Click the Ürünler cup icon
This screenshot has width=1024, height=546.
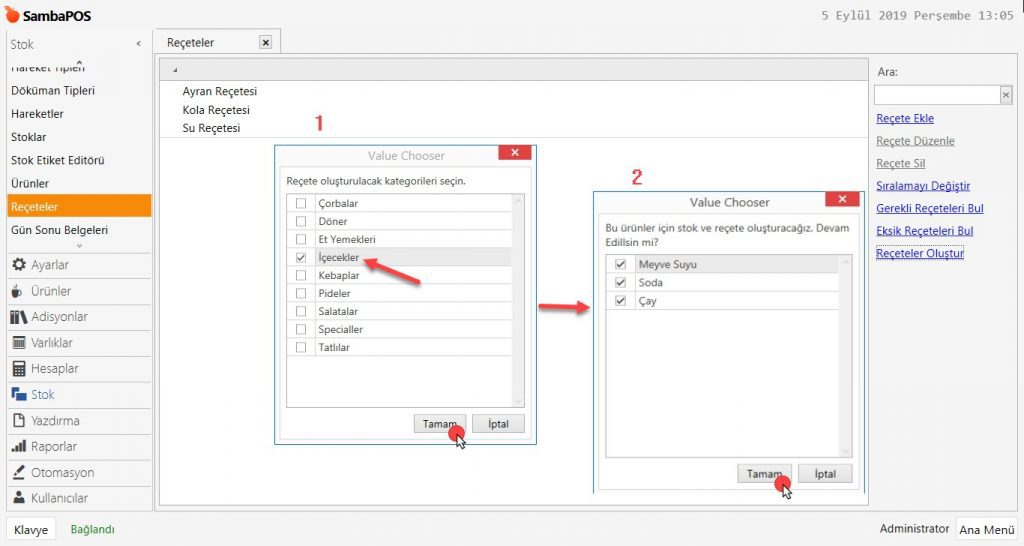click(x=18, y=291)
